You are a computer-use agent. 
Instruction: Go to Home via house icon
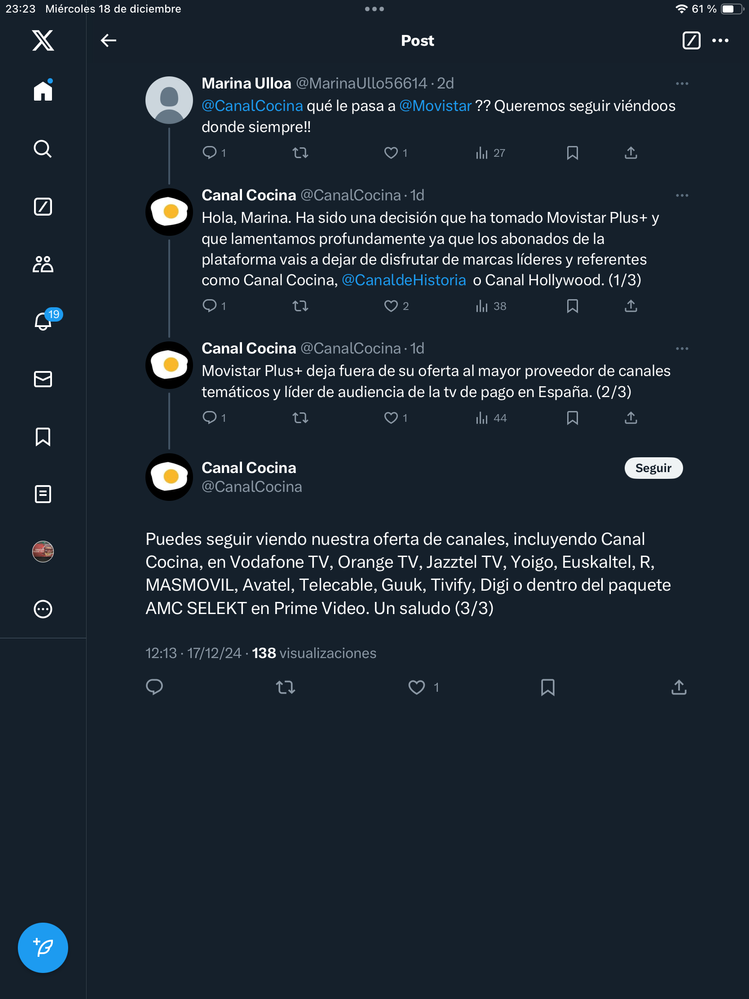click(x=43, y=91)
